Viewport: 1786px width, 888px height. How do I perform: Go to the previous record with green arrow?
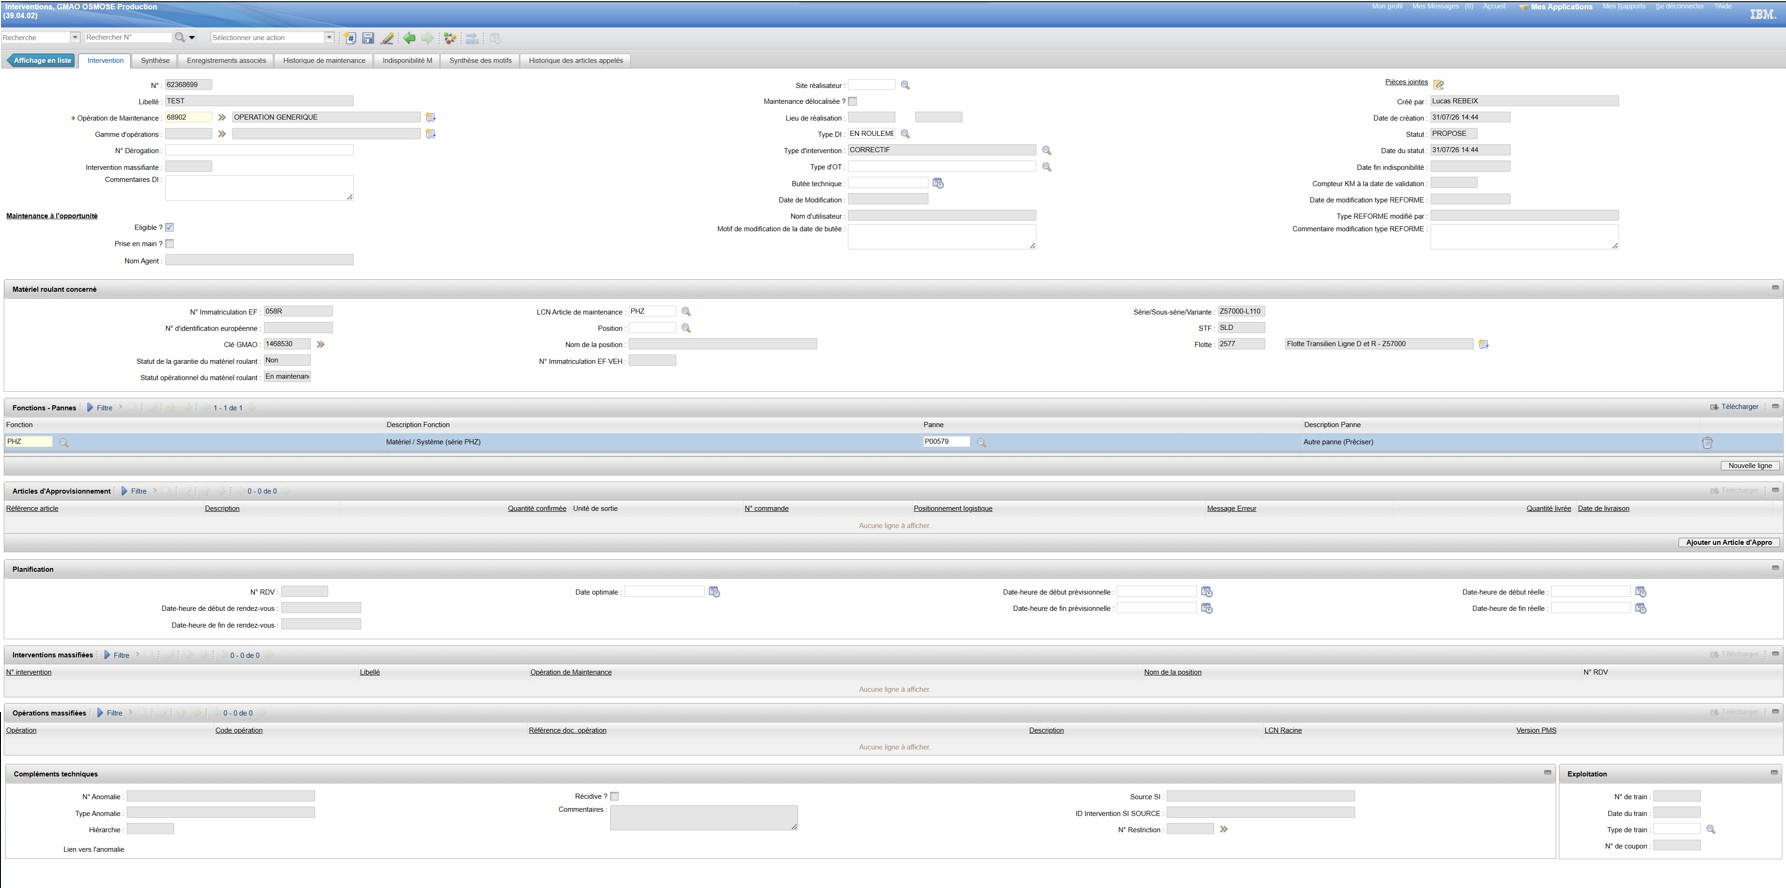point(409,38)
